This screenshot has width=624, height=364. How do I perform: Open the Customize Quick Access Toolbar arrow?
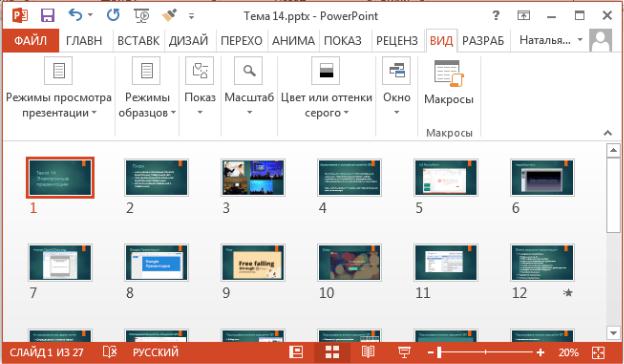(191, 16)
